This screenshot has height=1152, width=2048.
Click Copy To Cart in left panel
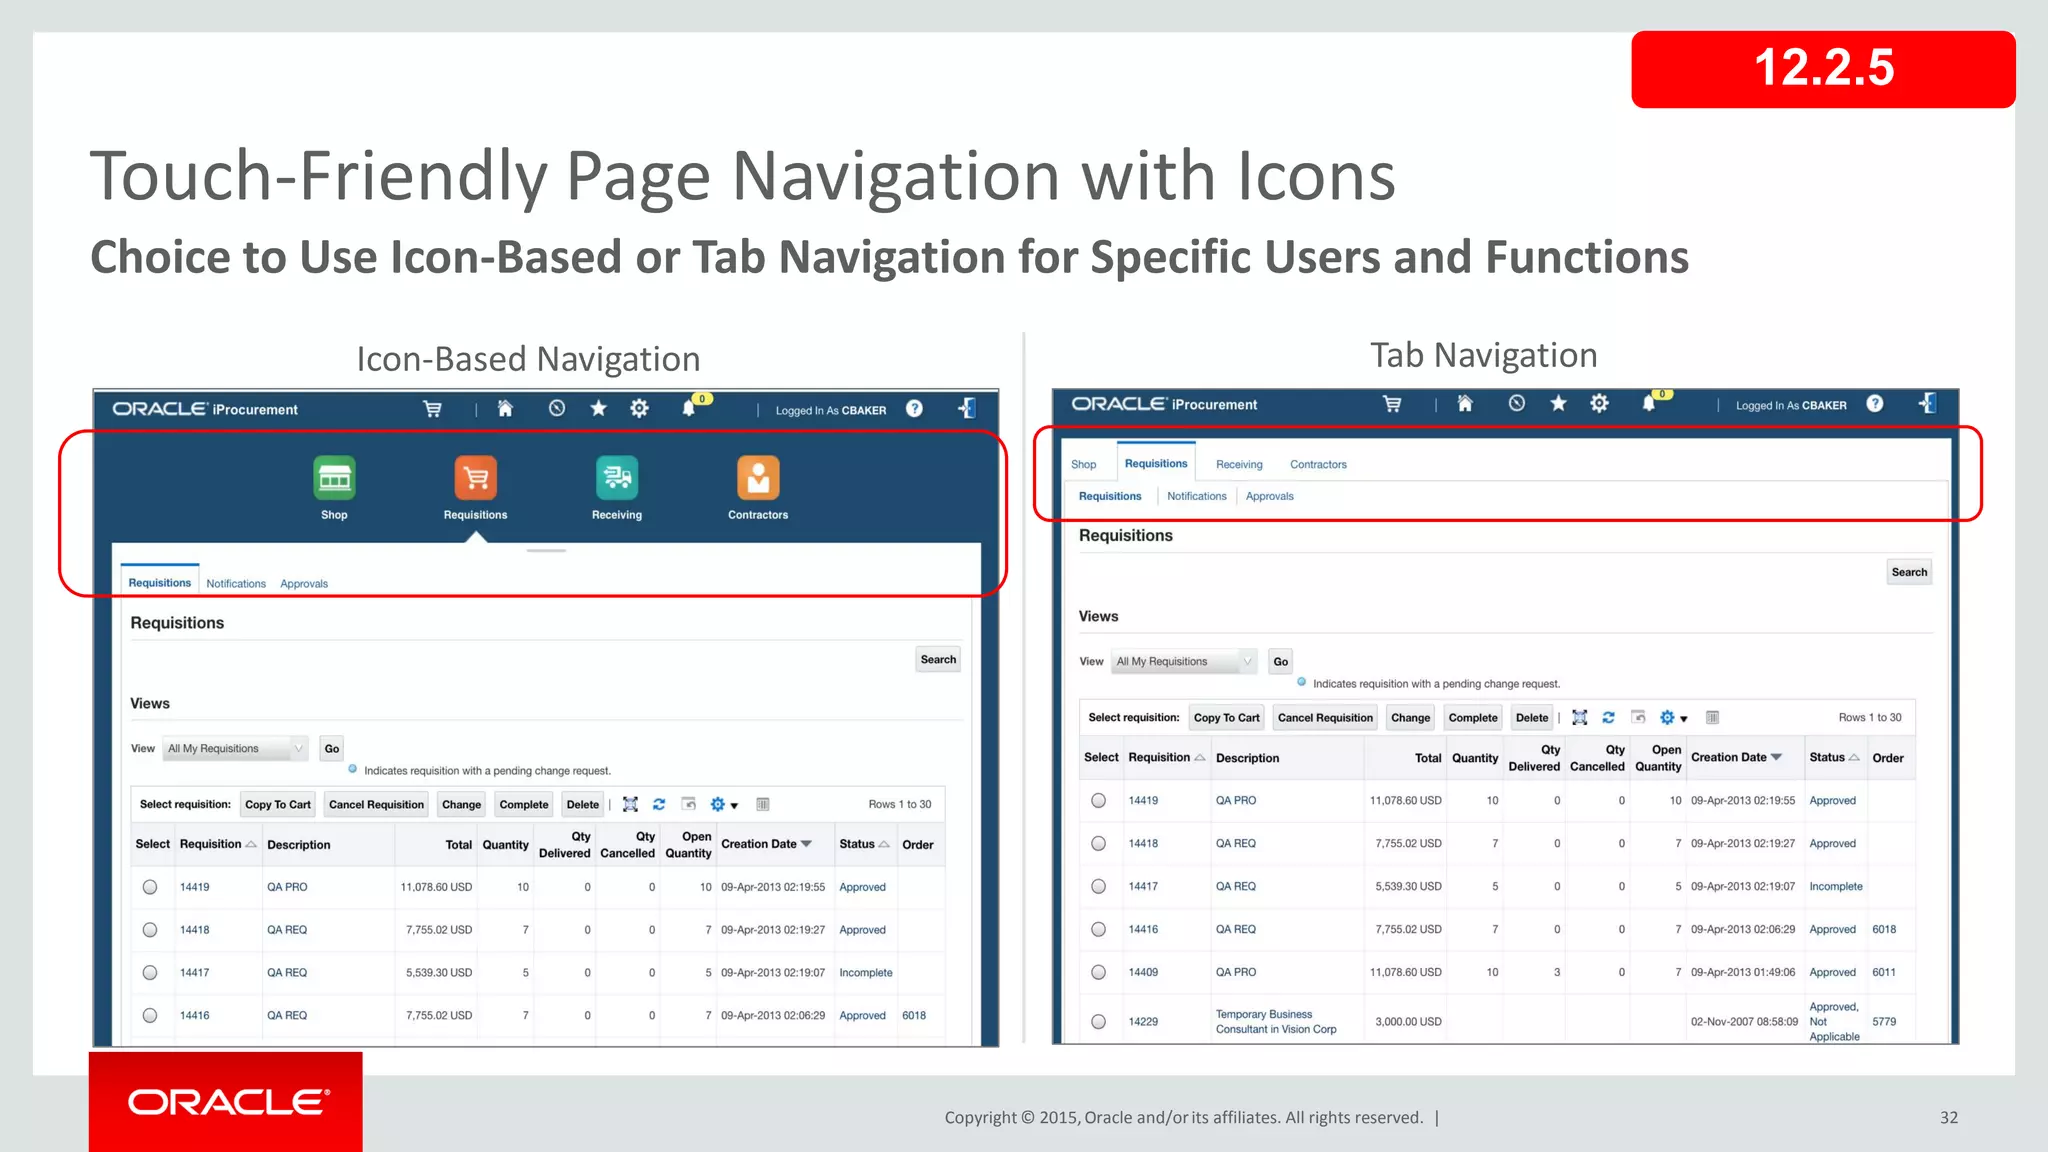pyautogui.click(x=278, y=804)
